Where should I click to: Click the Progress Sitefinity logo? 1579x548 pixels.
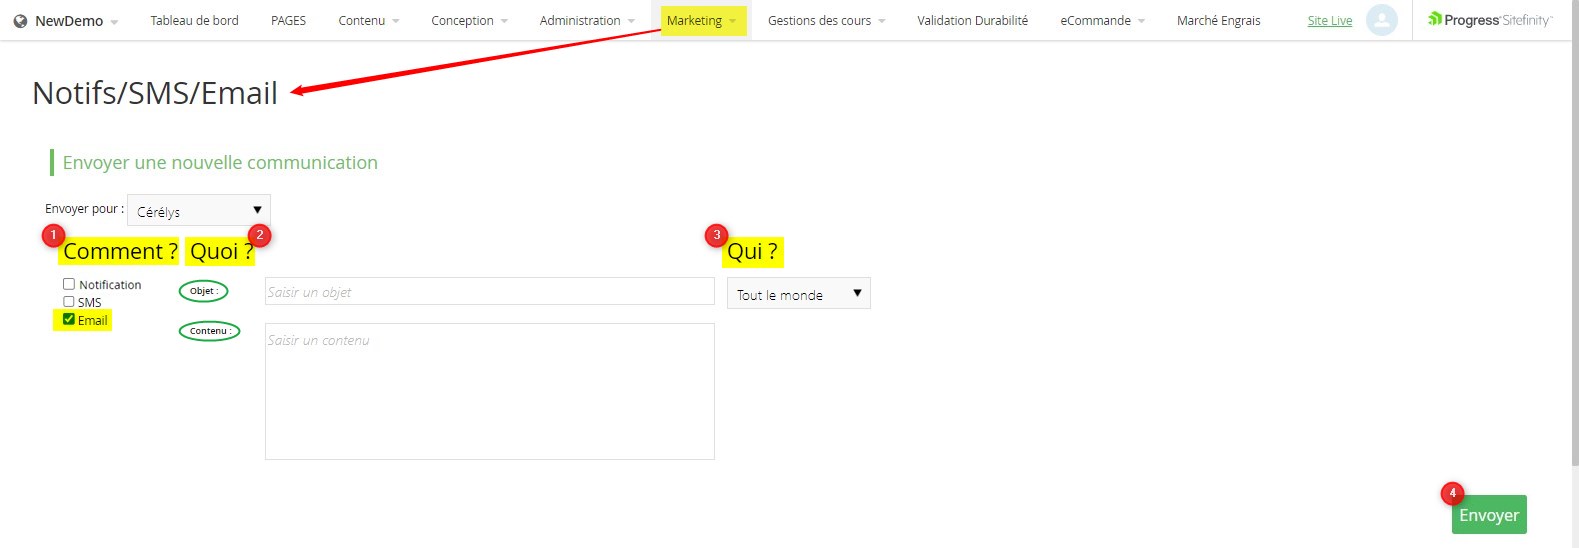(1489, 20)
